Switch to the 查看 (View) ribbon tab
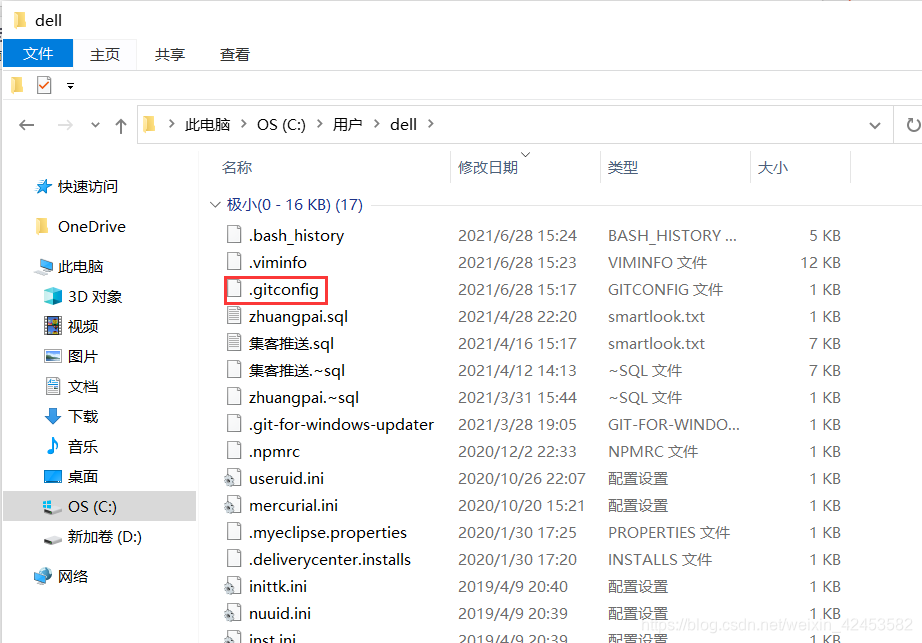 [234, 54]
